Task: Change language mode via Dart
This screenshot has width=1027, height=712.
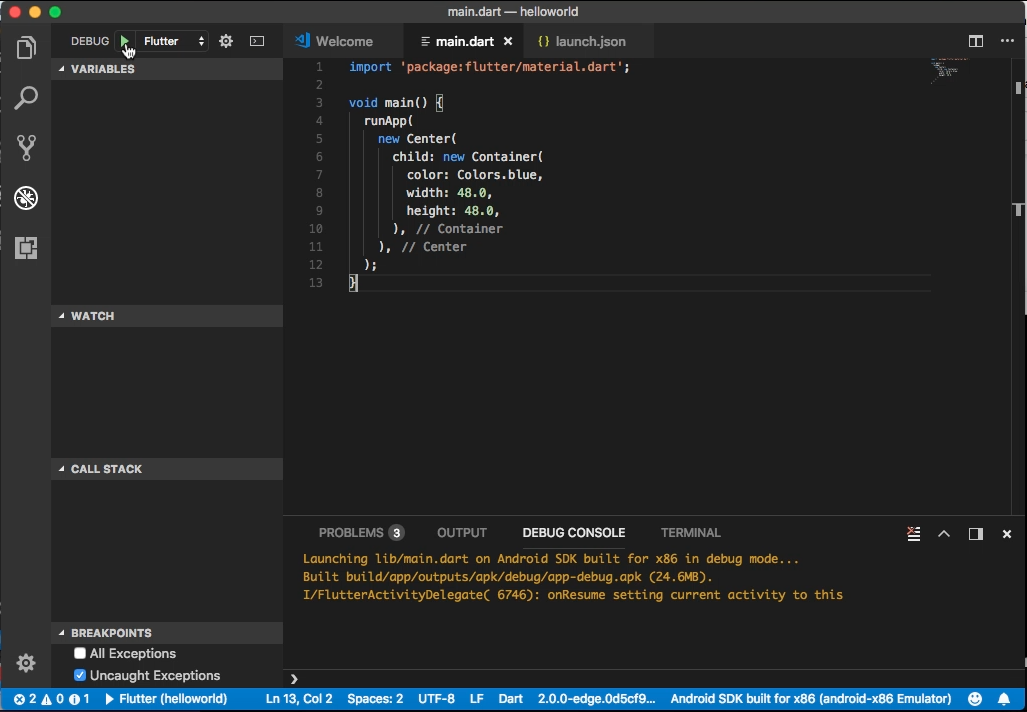Action: (510, 699)
